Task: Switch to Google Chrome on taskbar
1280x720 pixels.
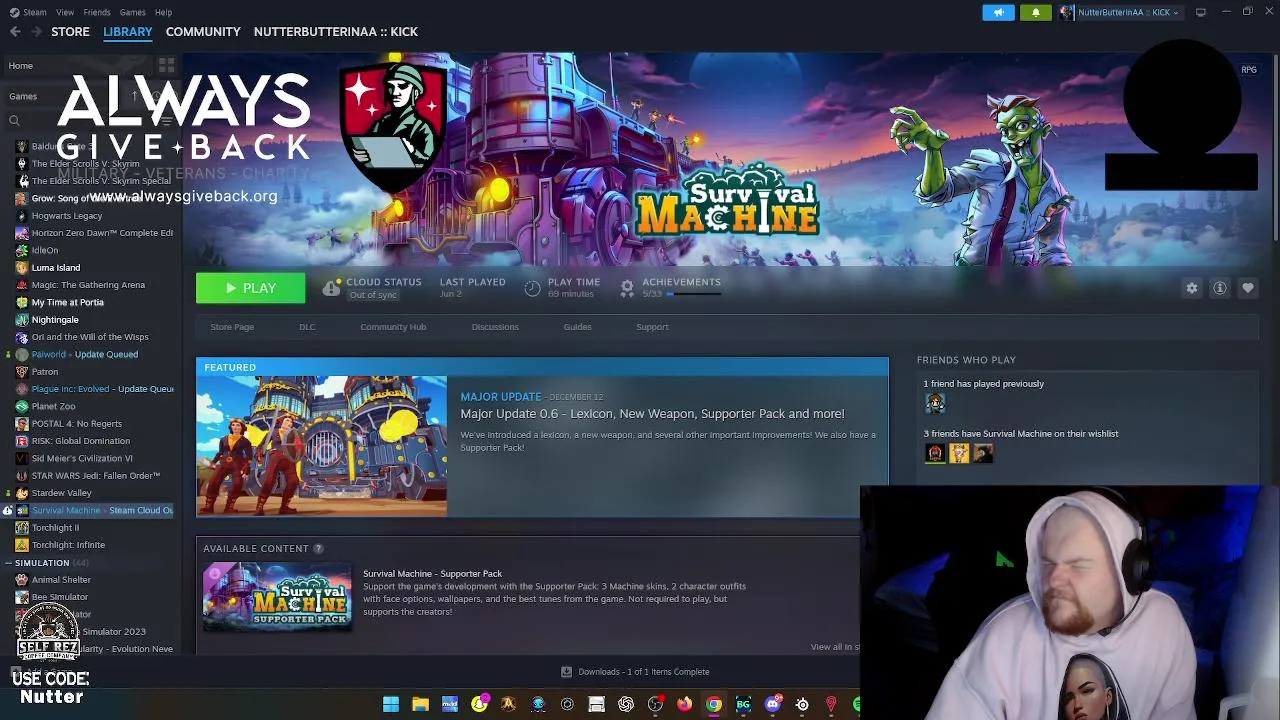Action: point(714,705)
